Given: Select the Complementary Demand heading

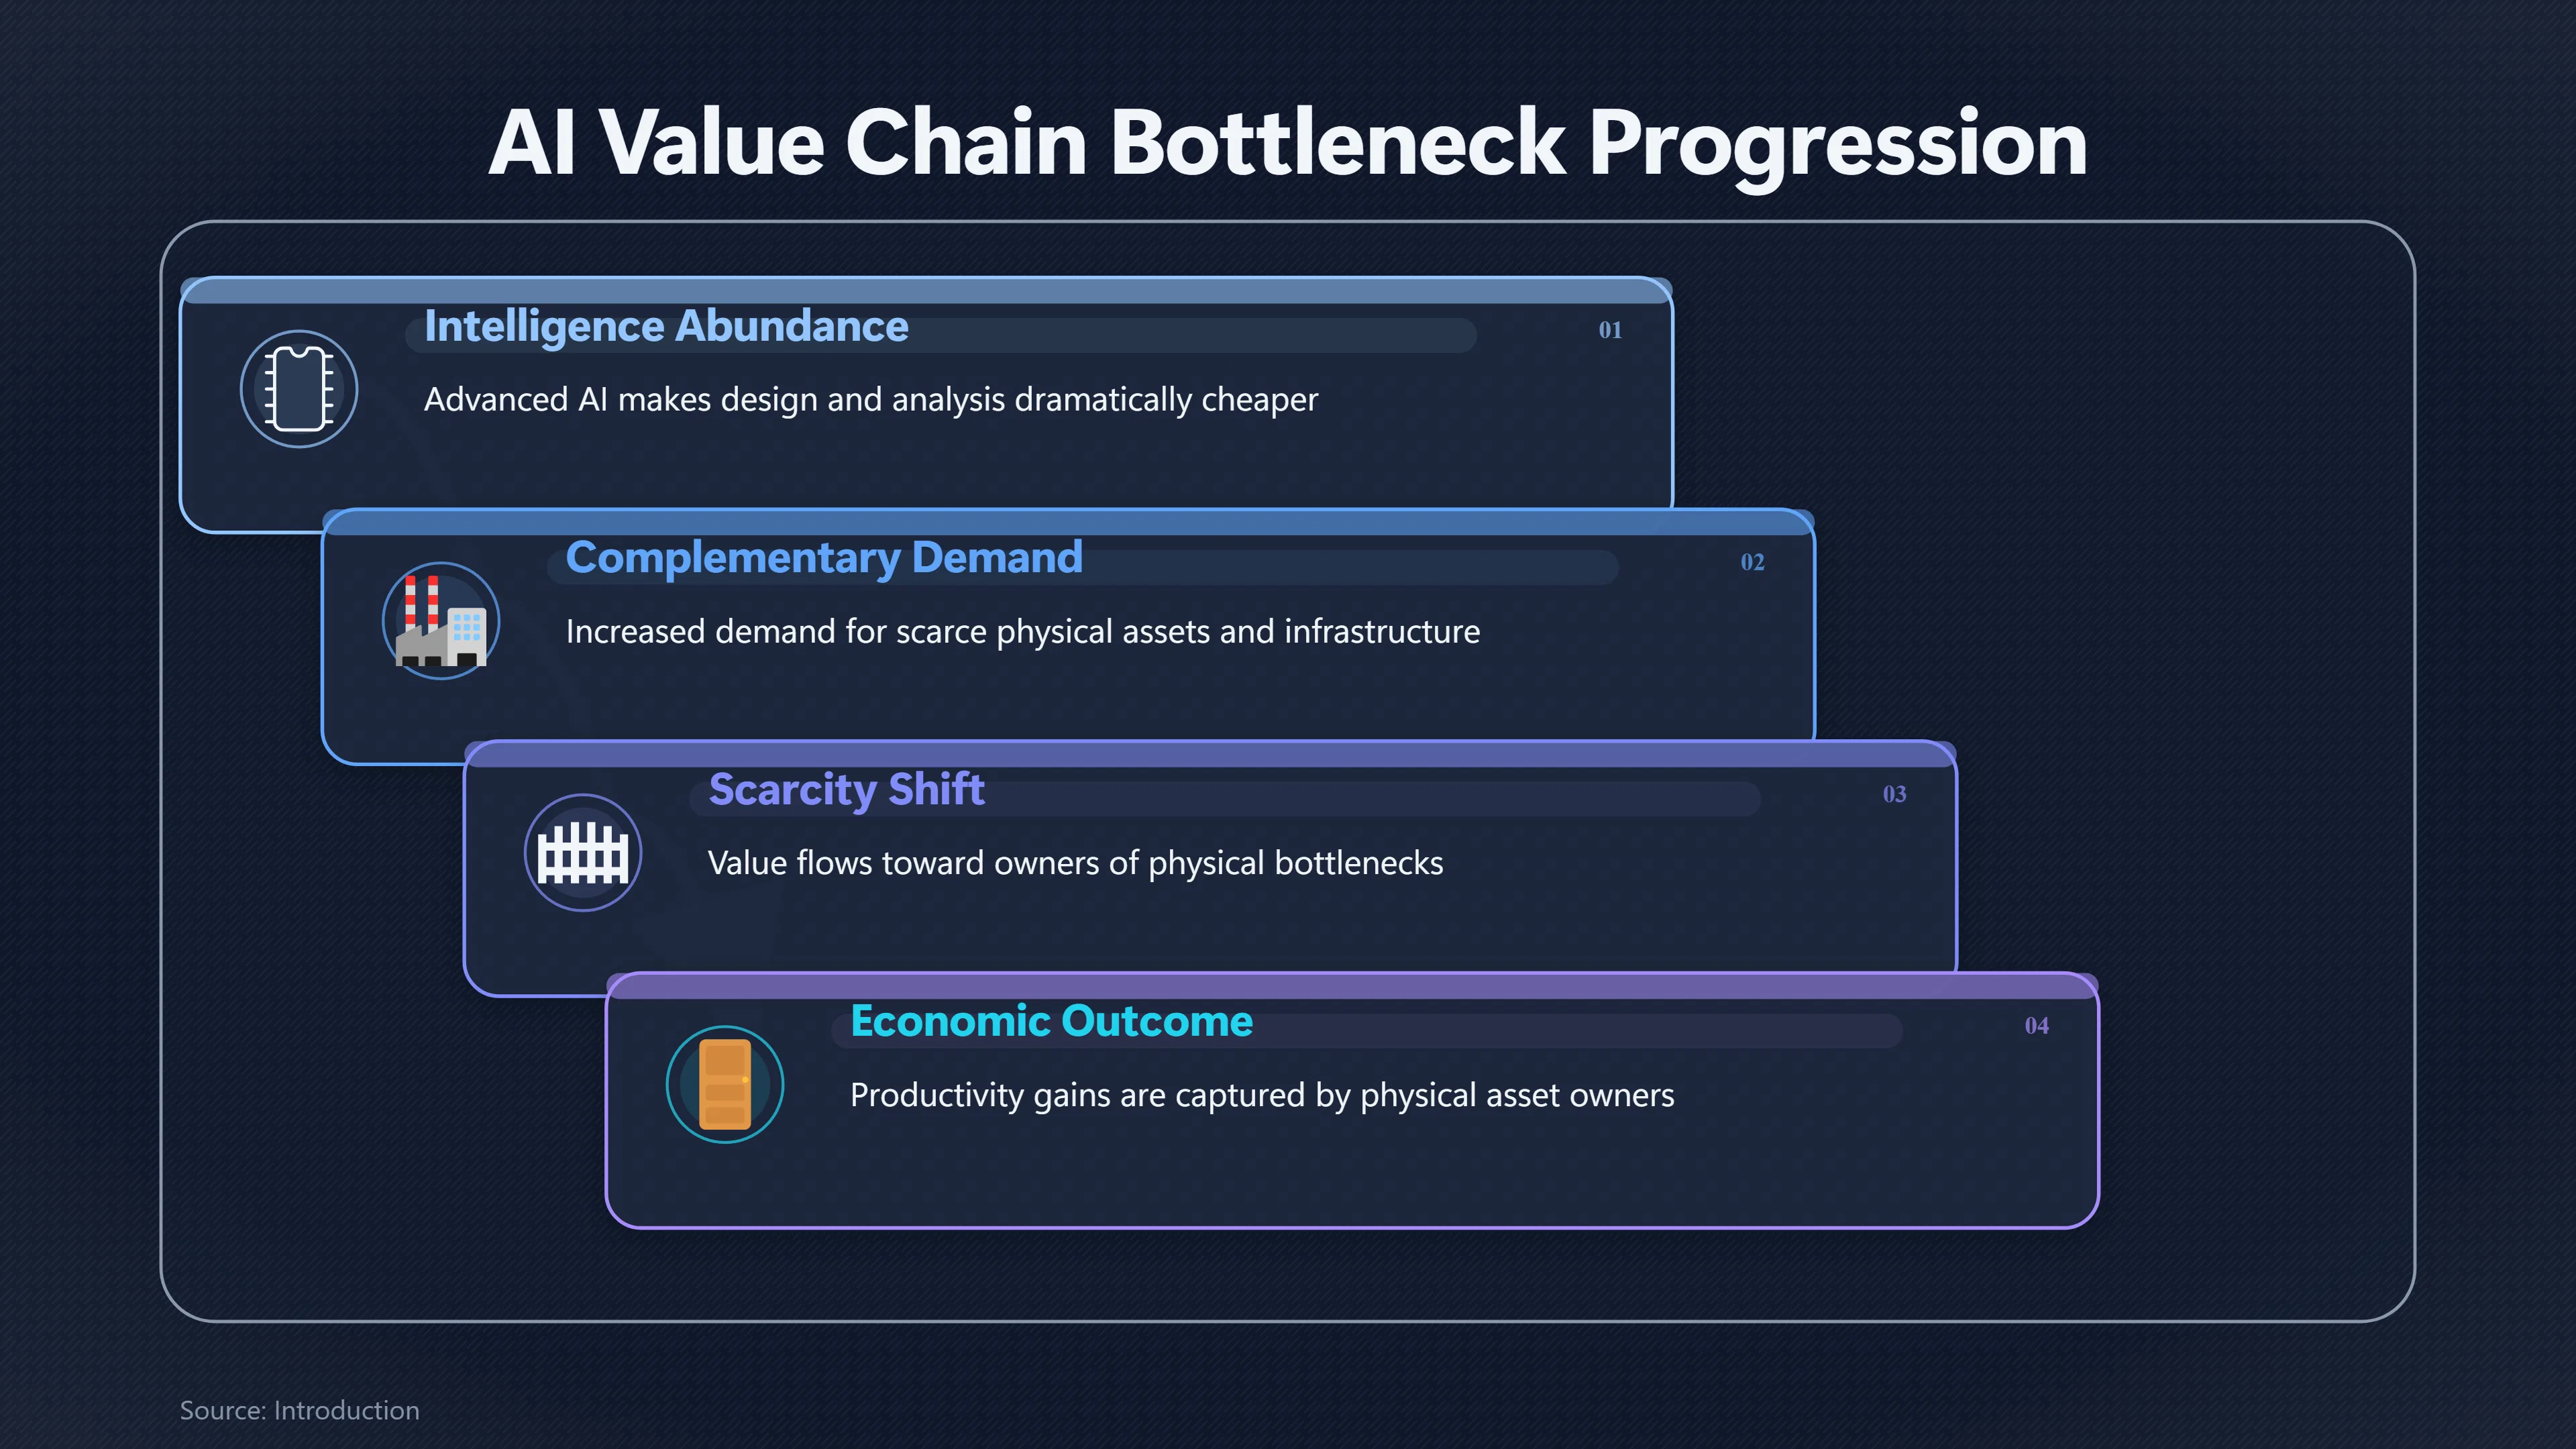Looking at the screenshot, I should pyautogui.click(x=824, y=558).
